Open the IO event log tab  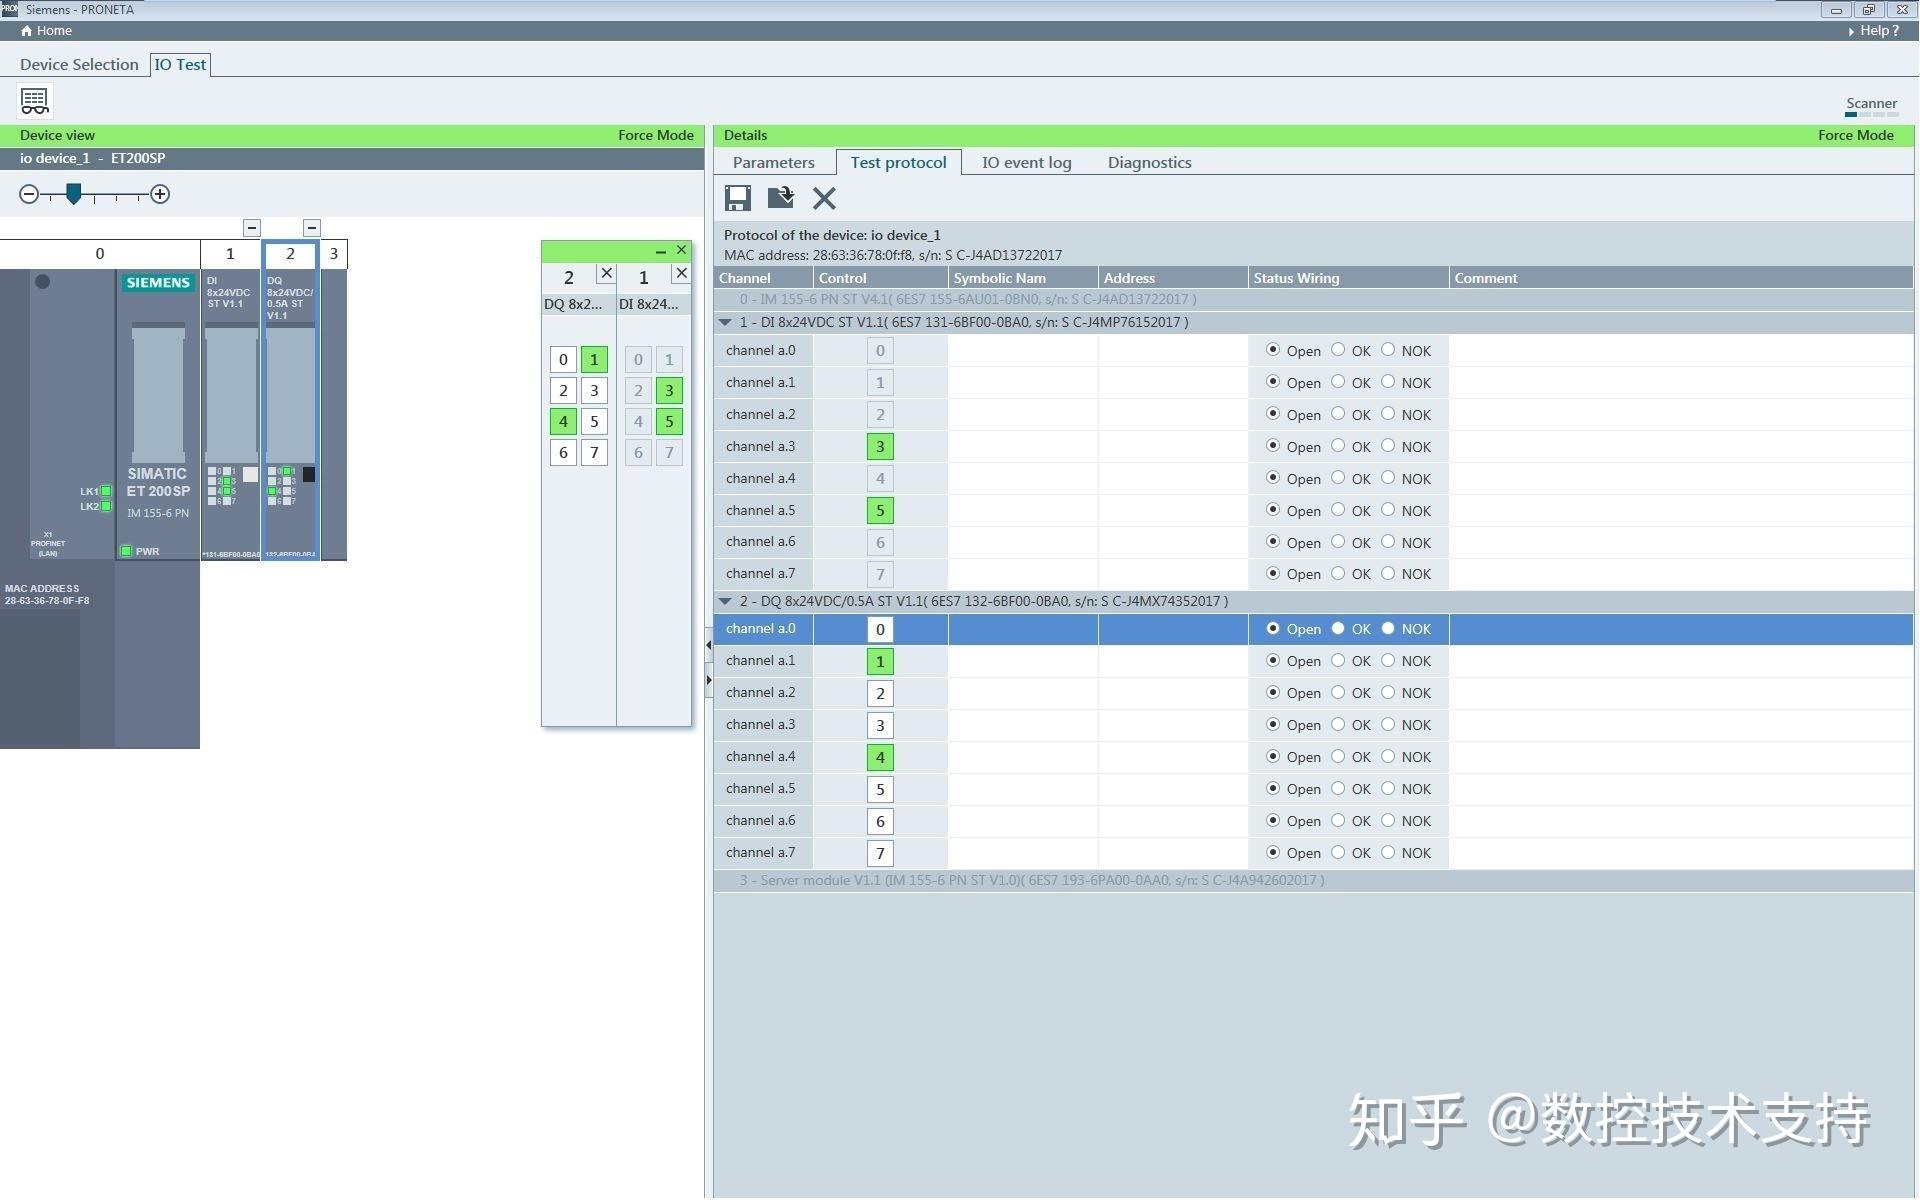pyautogui.click(x=1026, y=162)
